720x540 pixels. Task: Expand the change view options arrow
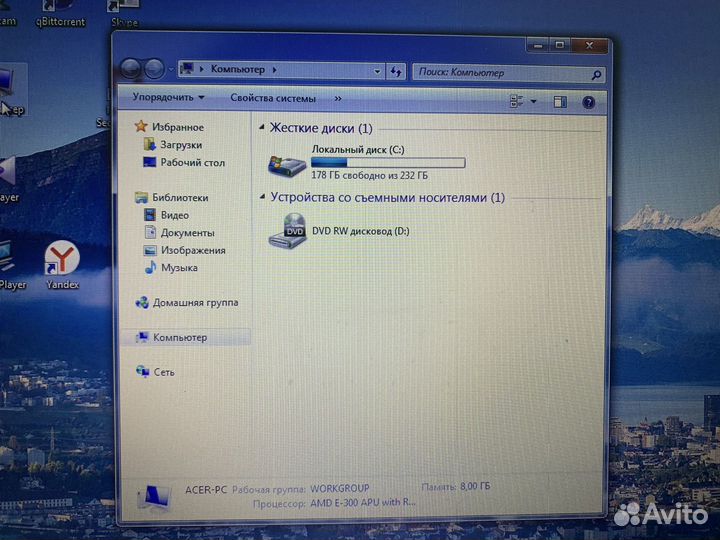click(x=534, y=101)
